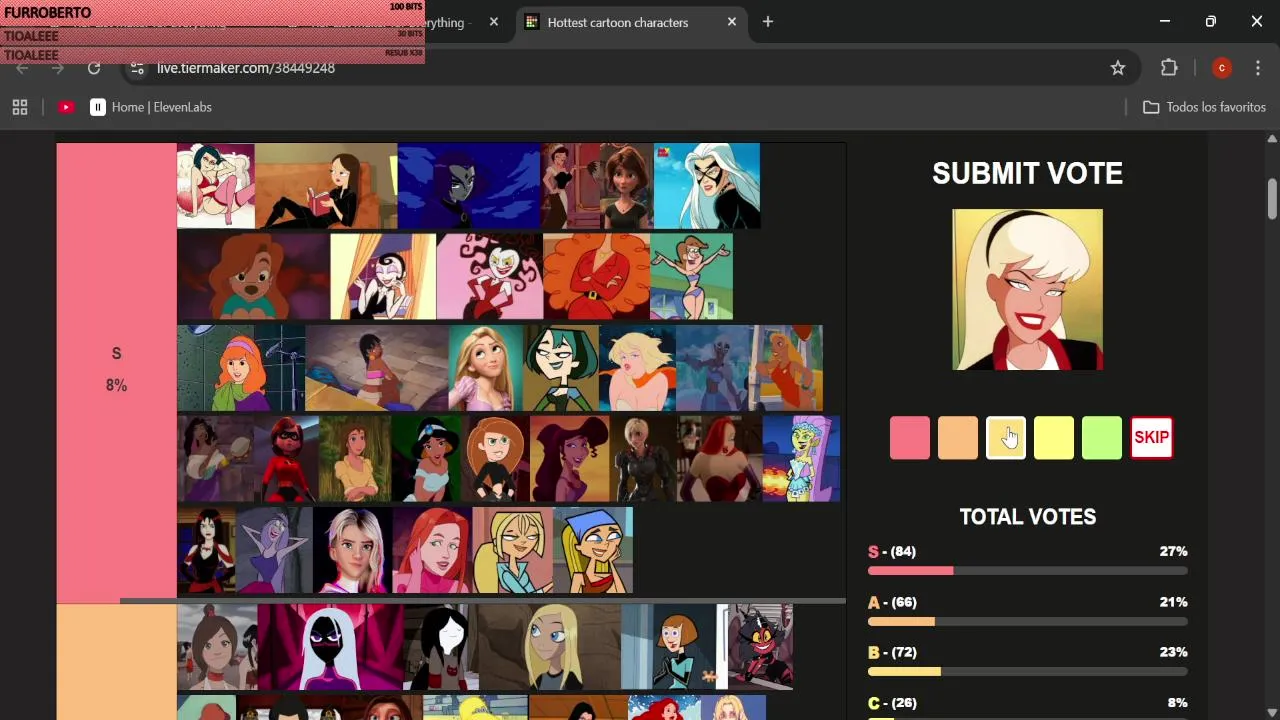Click the B tier vote progress bar
Screen dimensions: 1280x720
coord(1028,672)
